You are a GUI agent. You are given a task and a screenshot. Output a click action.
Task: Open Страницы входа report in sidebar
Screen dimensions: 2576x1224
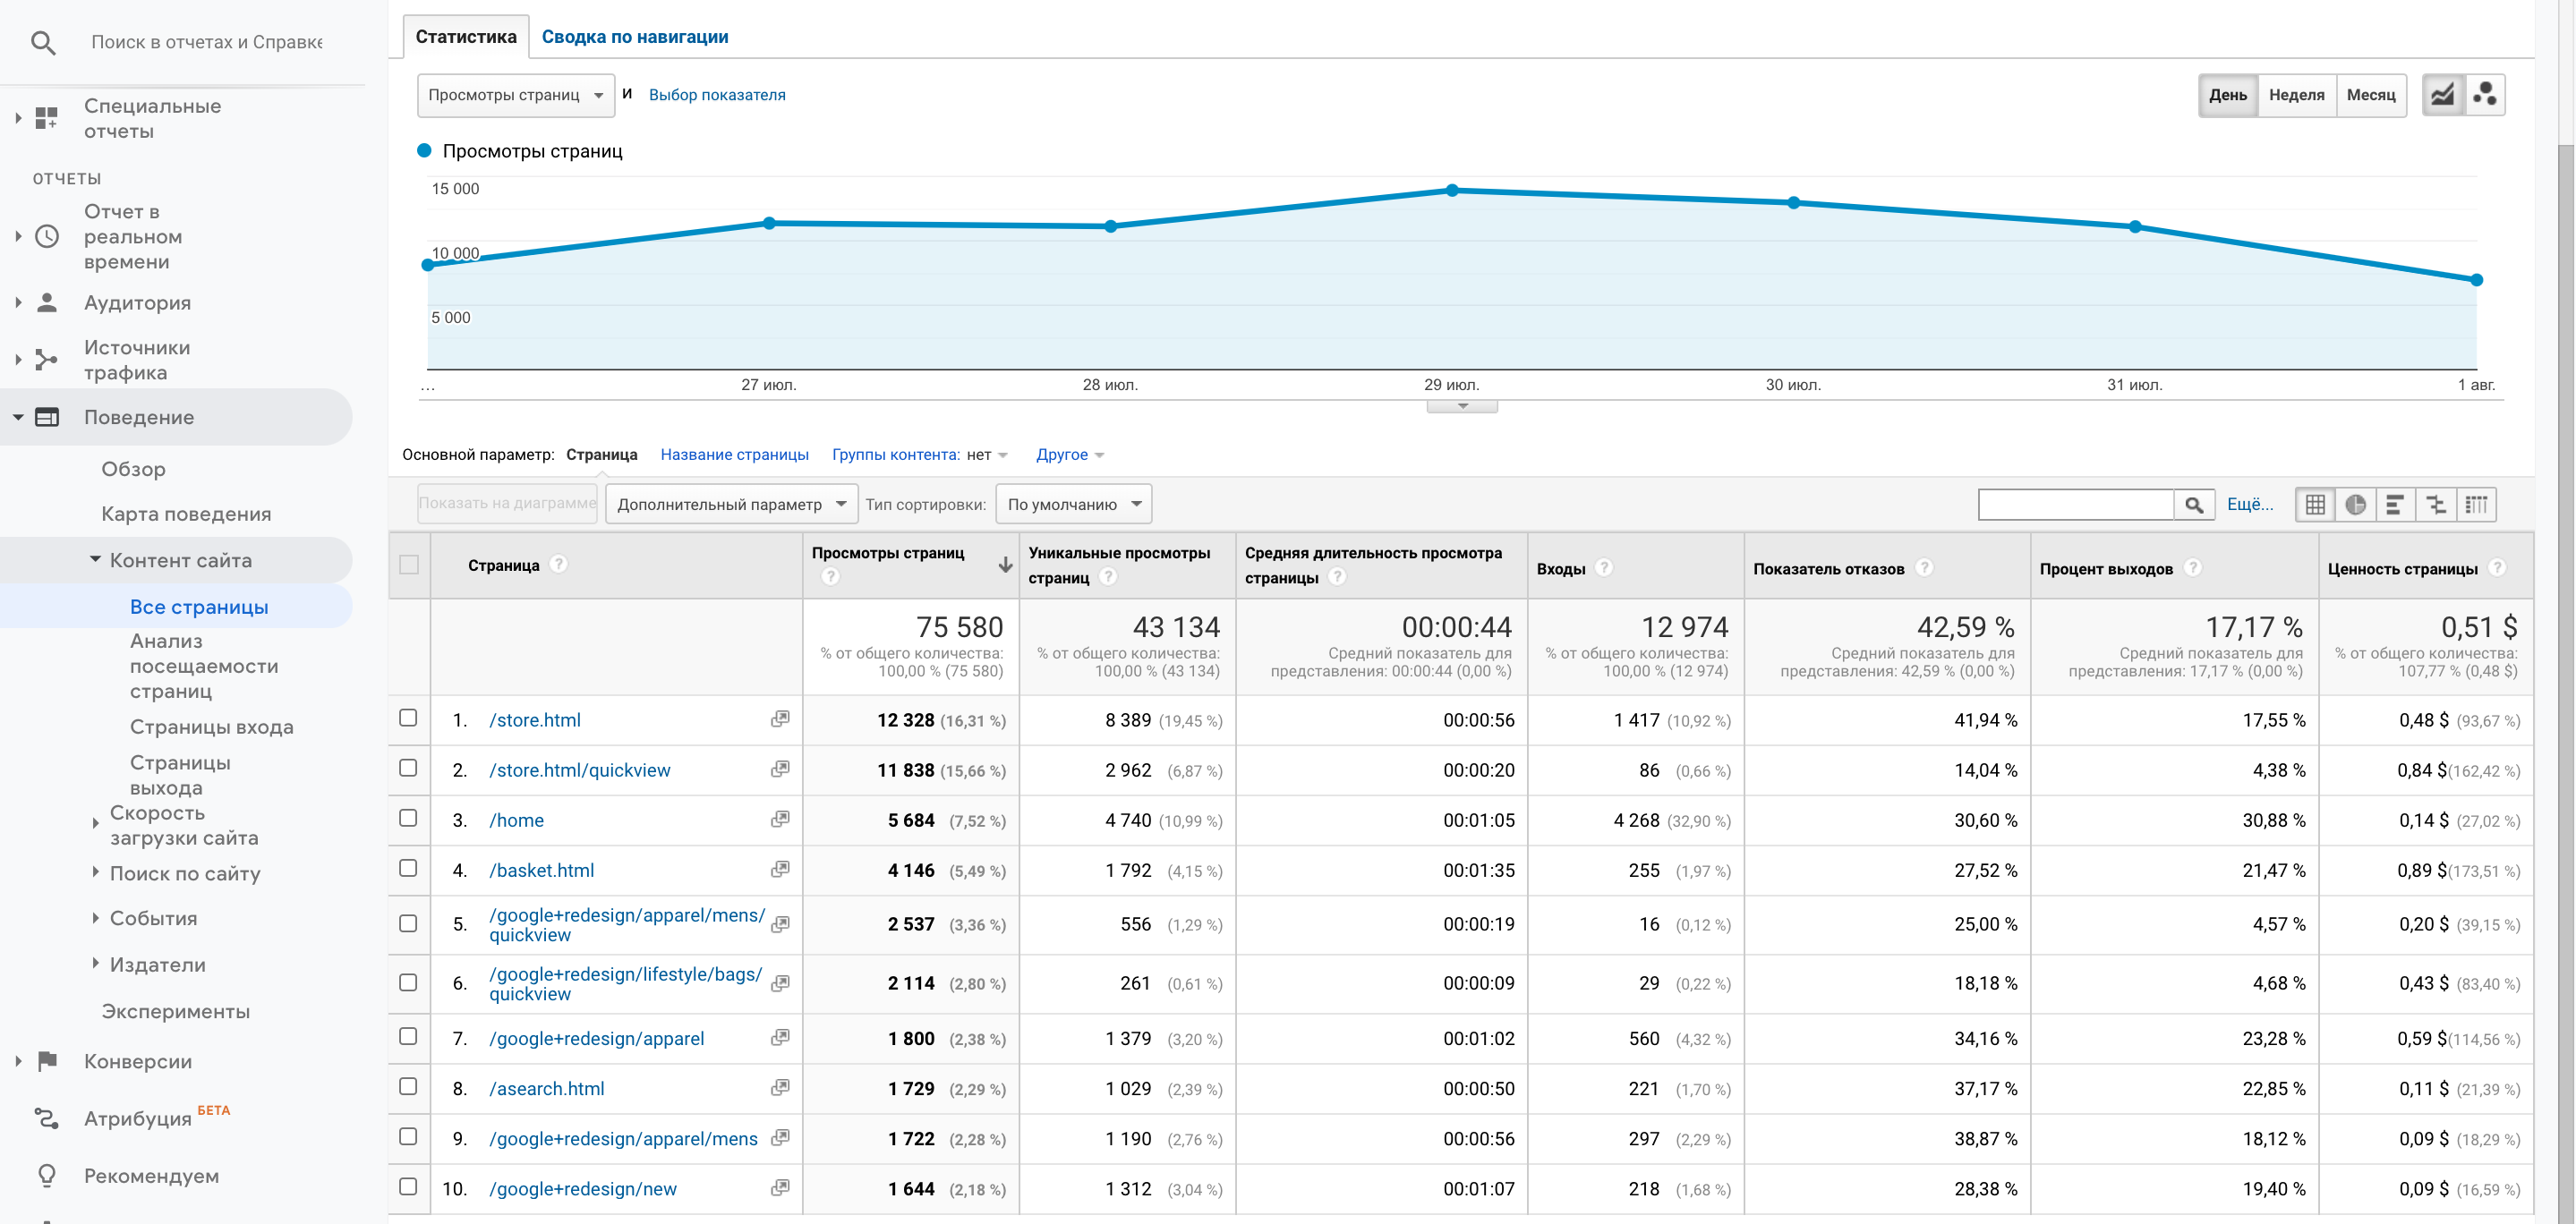tap(212, 727)
